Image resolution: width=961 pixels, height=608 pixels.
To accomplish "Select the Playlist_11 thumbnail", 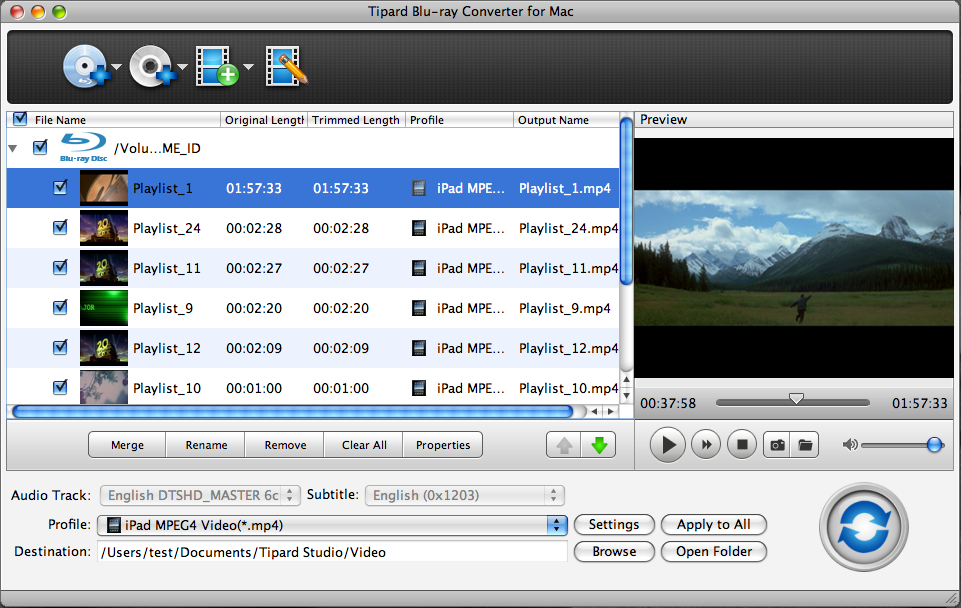I will (x=104, y=268).
